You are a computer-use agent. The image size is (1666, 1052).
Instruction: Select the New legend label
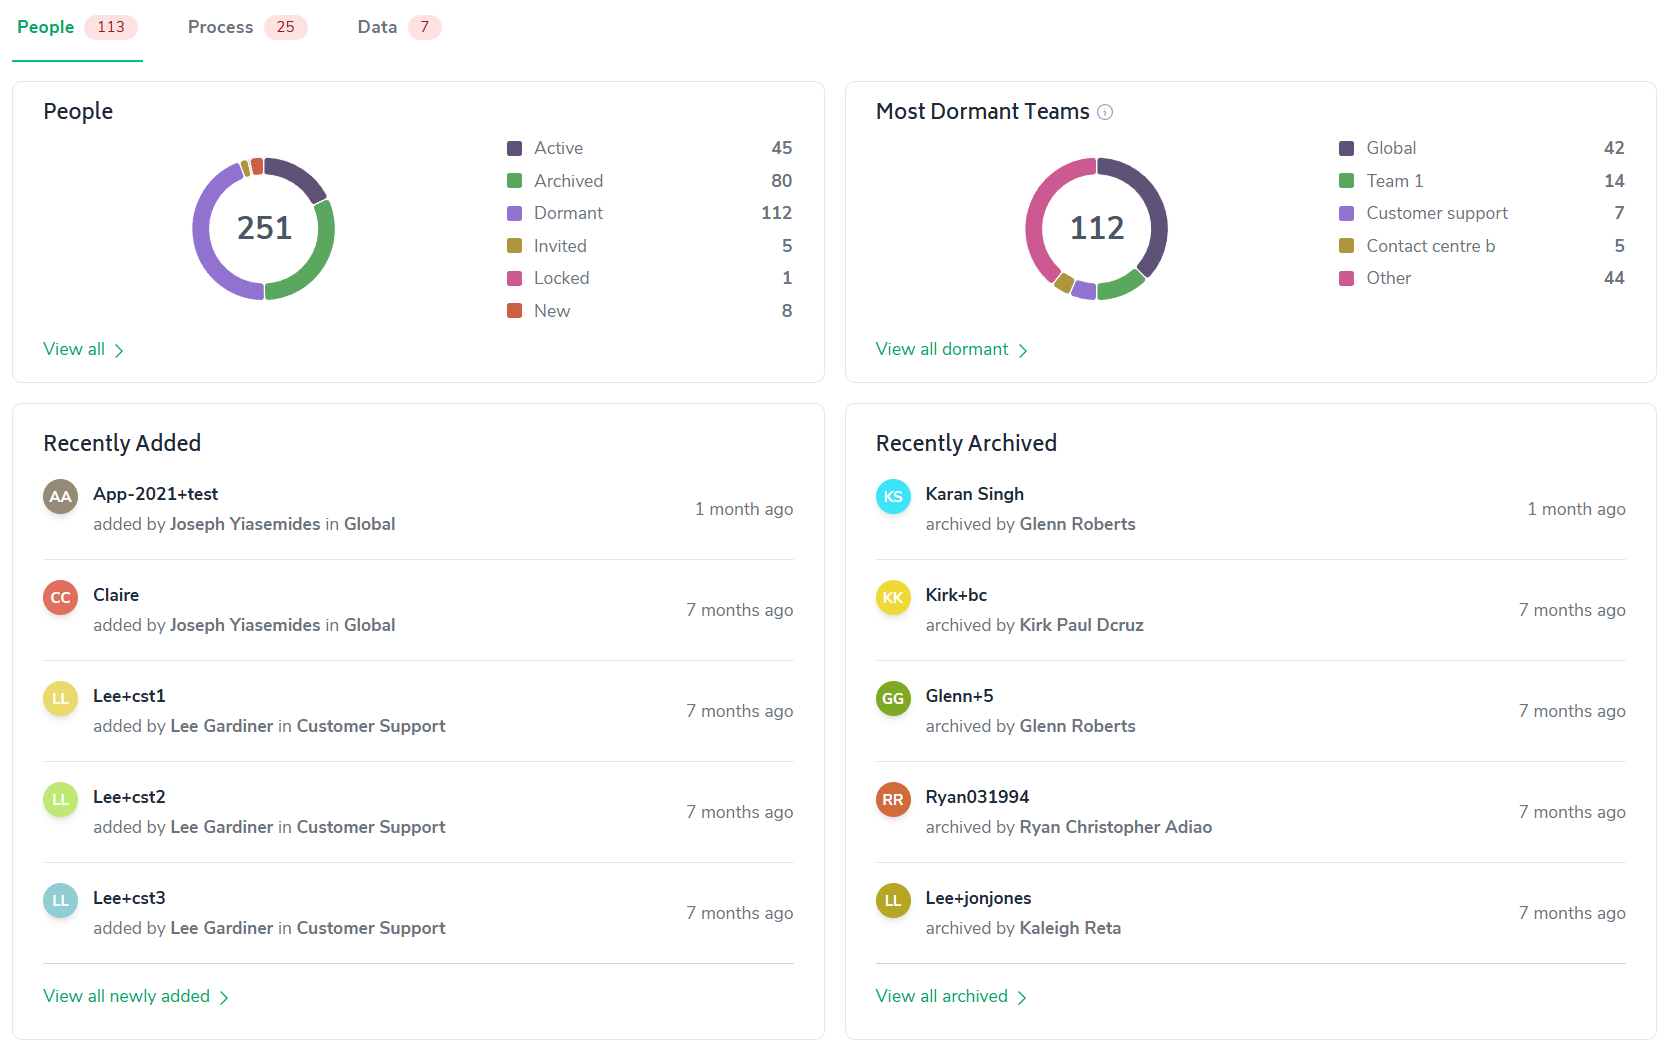click(x=552, y=311)
